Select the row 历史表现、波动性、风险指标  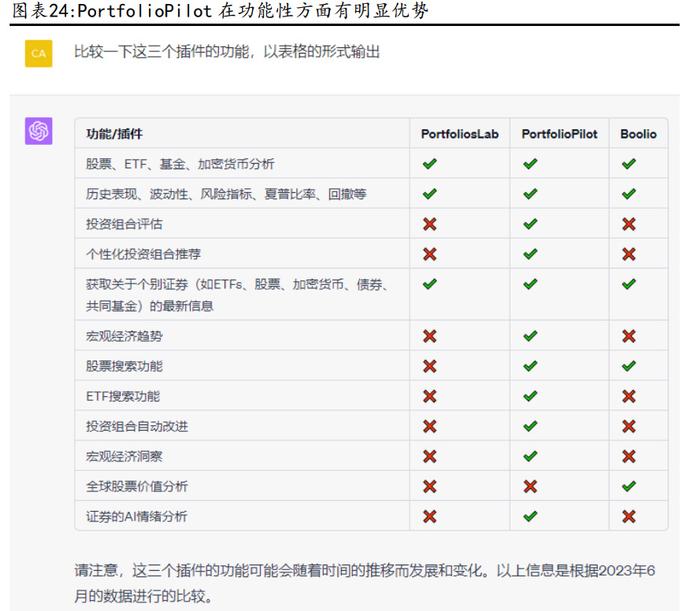(371, 194)
